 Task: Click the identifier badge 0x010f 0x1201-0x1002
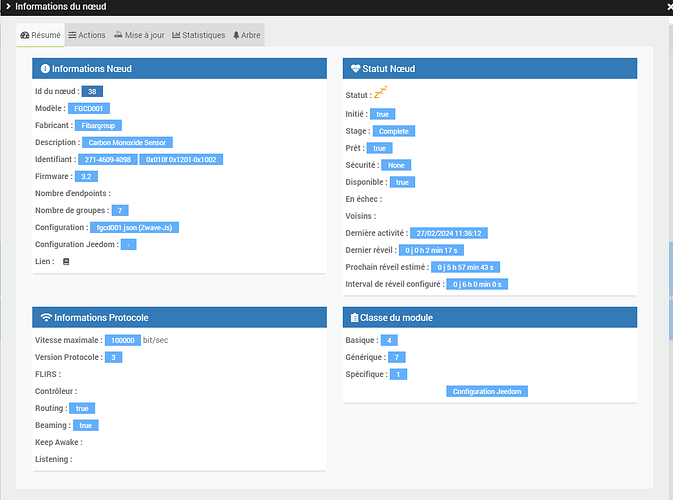[x=181, y=160]
